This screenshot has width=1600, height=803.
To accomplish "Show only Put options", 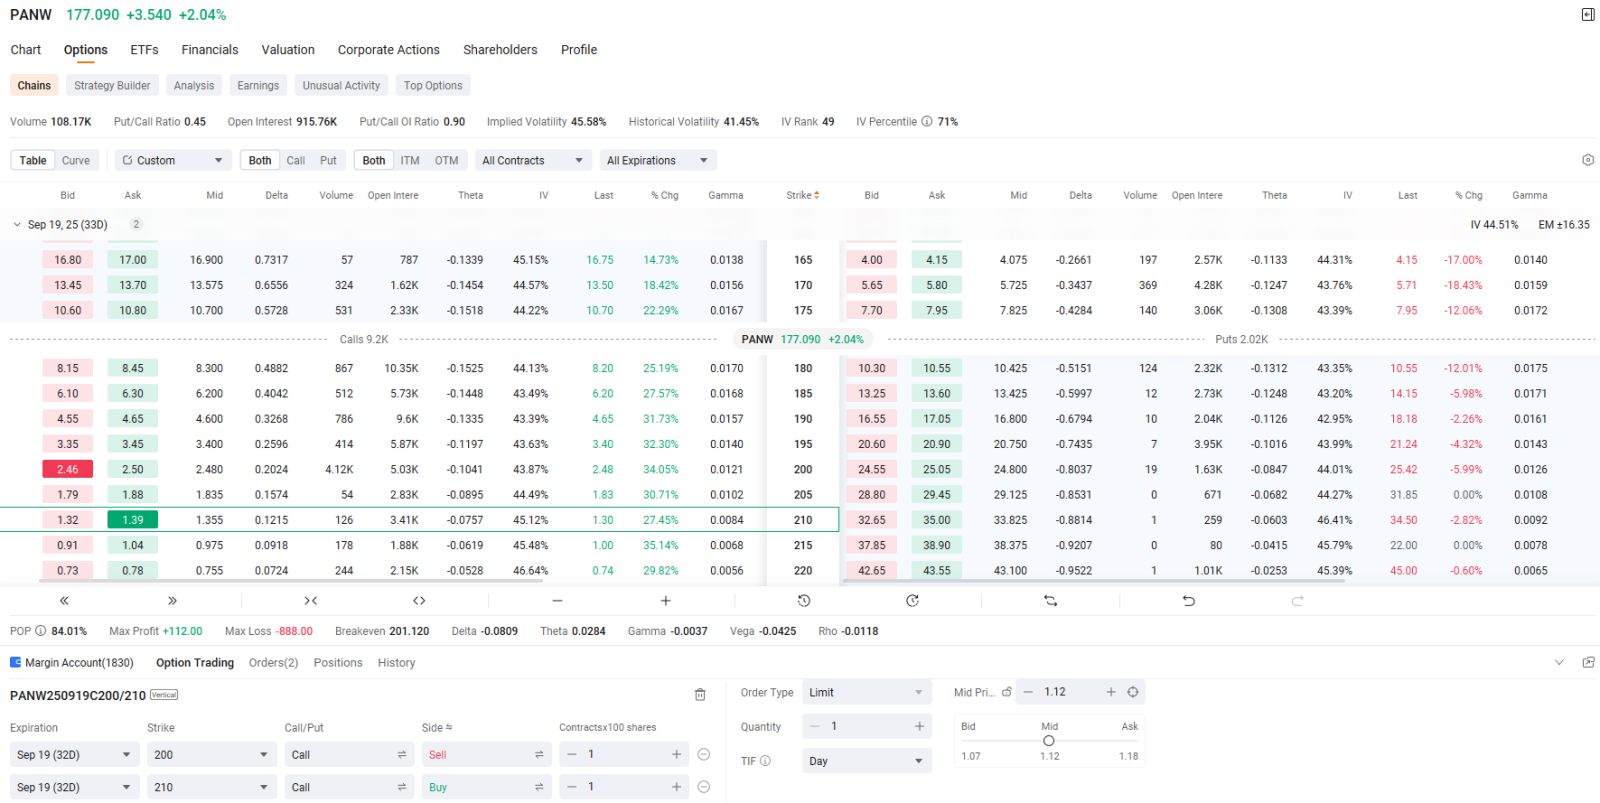I will click(328, 160).
